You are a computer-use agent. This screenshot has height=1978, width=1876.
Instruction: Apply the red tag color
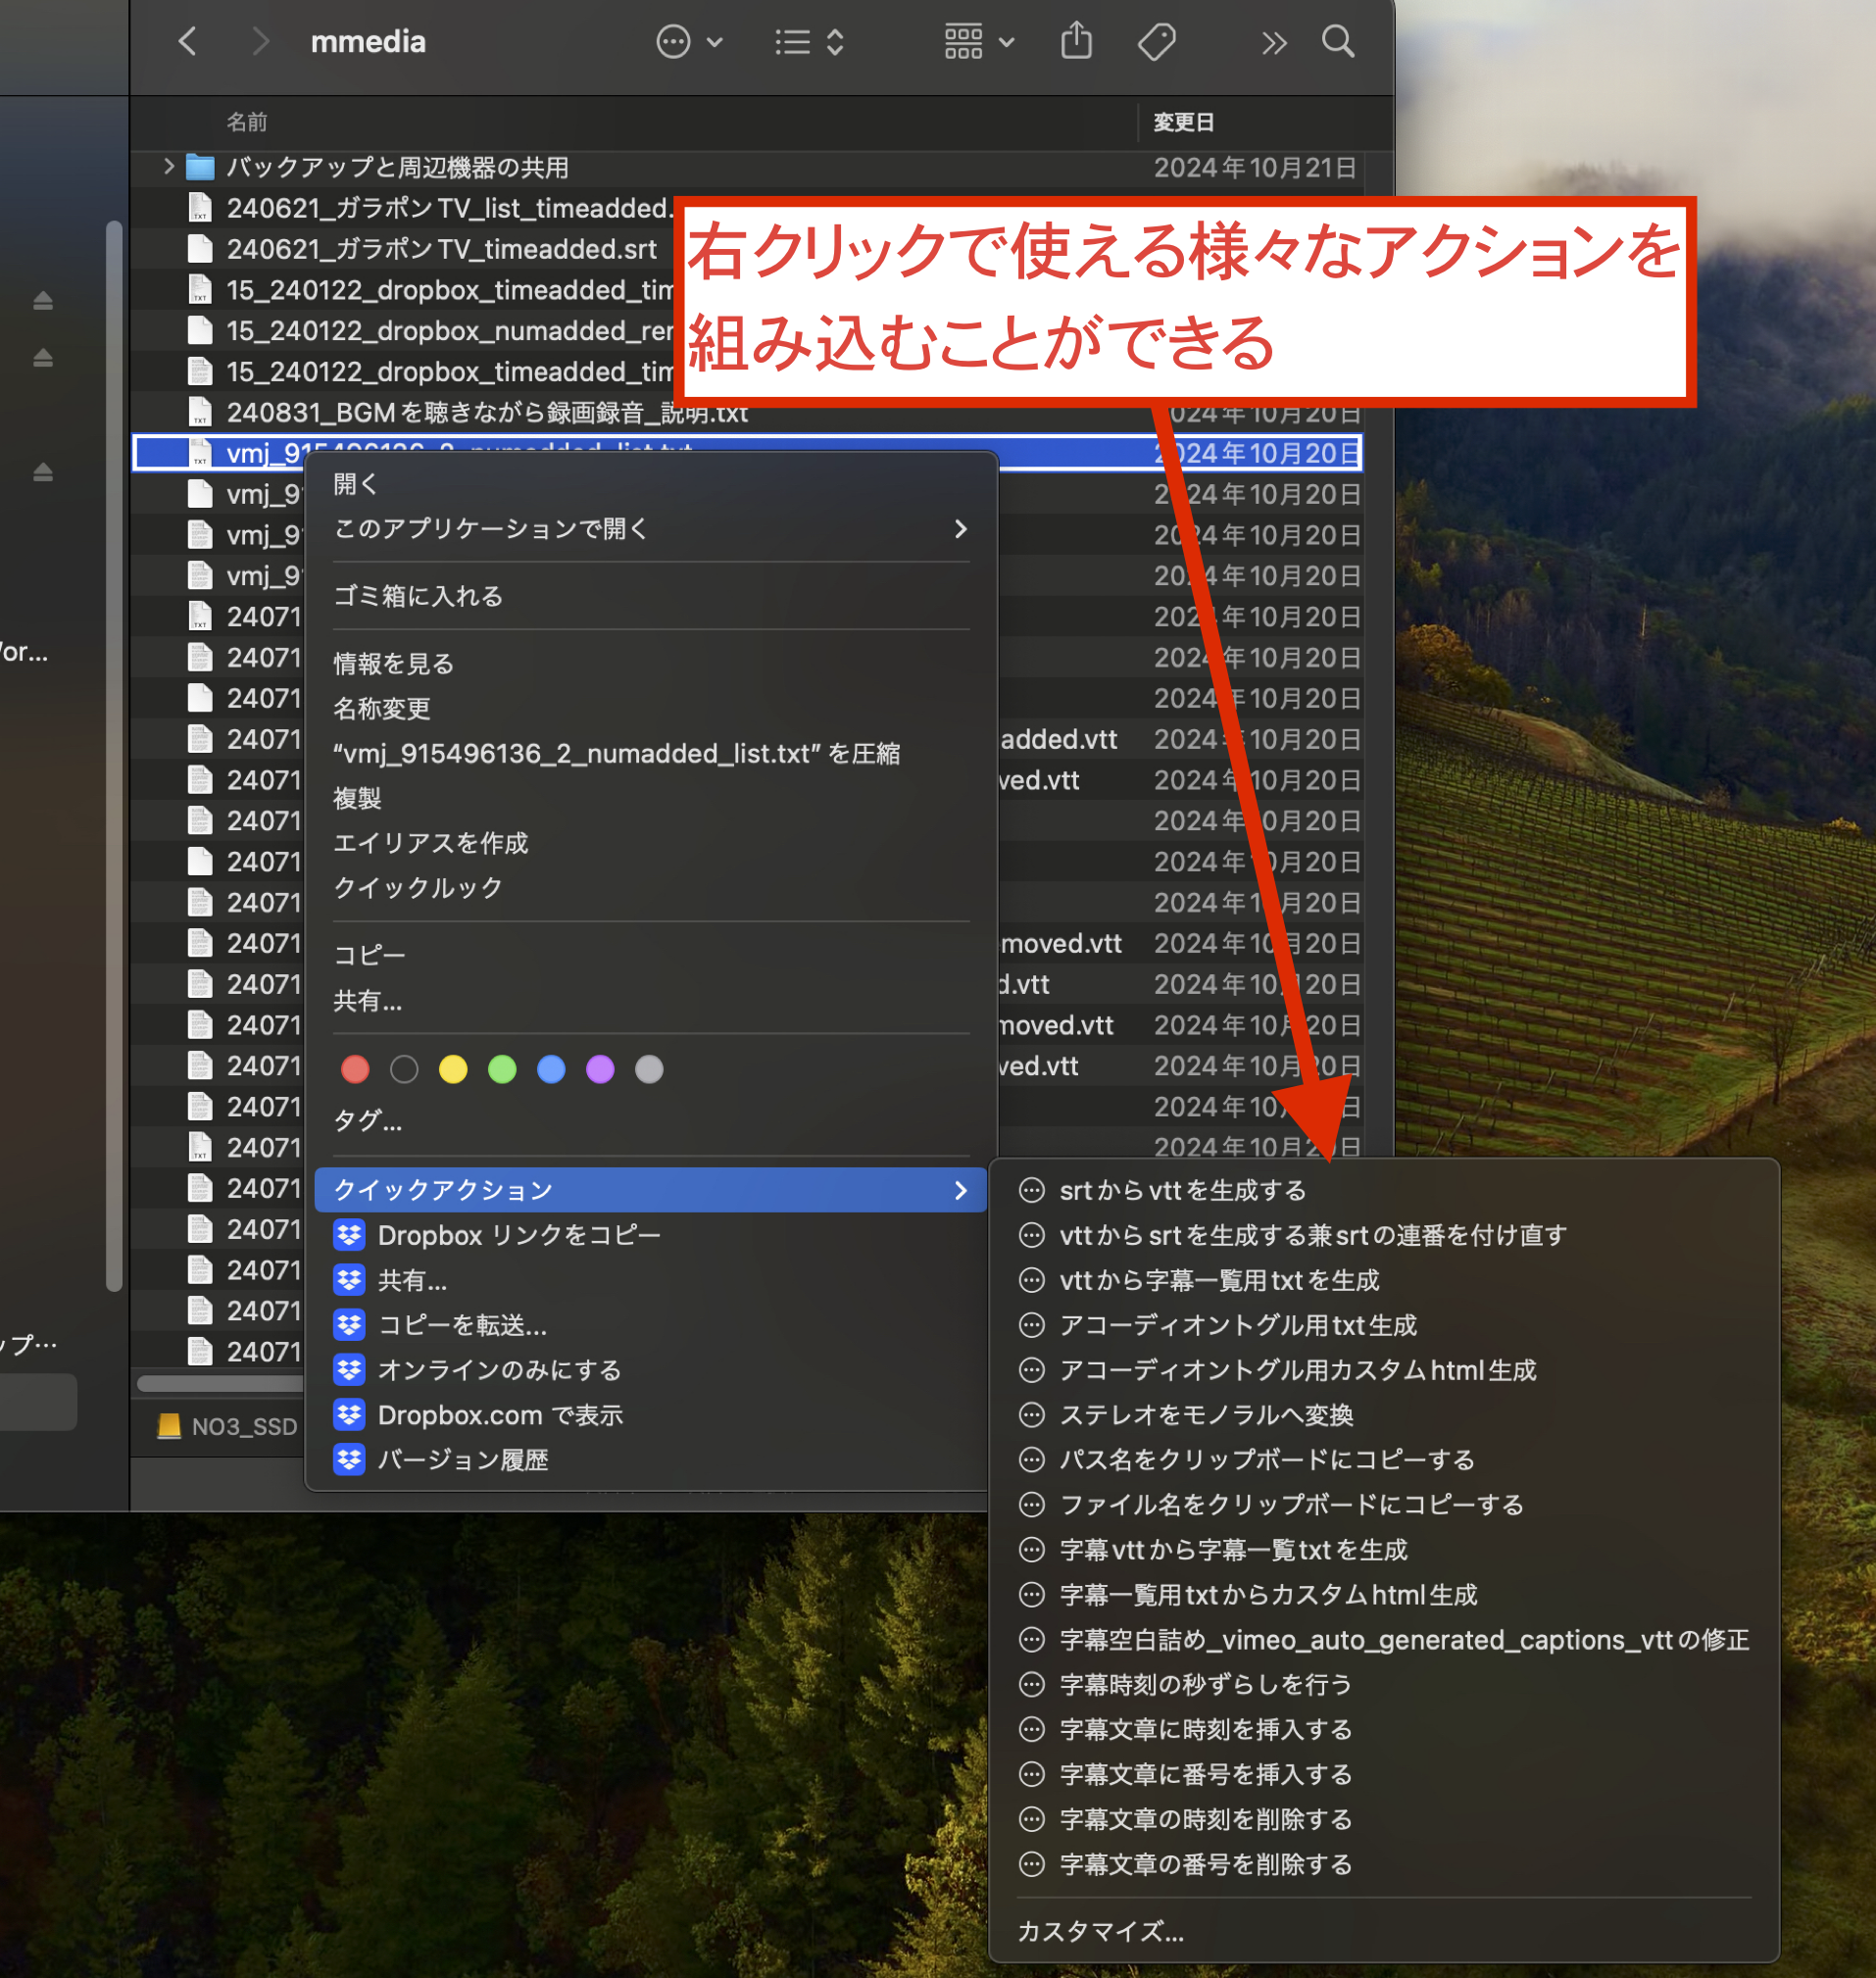point(355,1069)
